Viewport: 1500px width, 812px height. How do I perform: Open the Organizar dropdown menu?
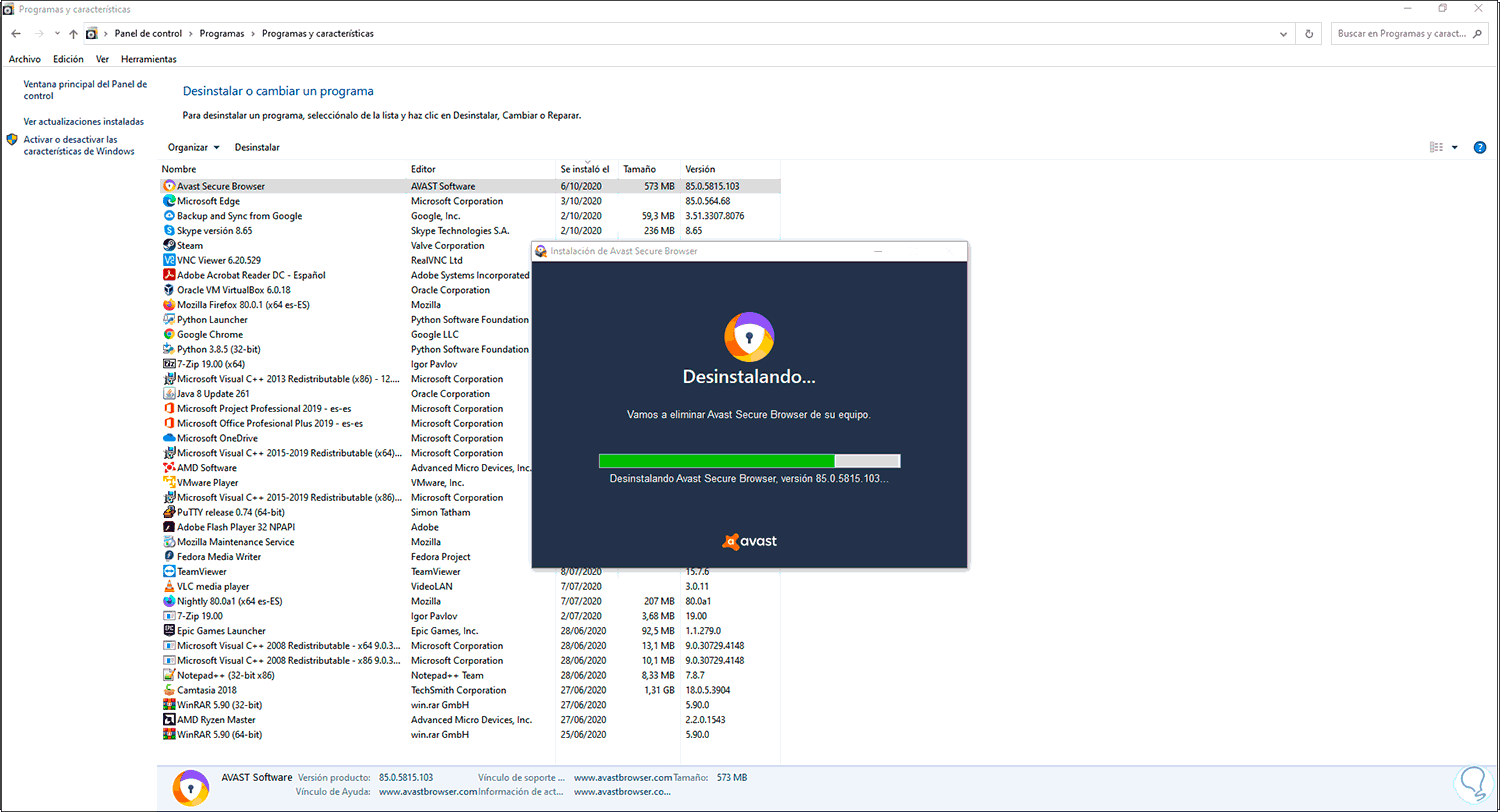(x=193, y=147)
